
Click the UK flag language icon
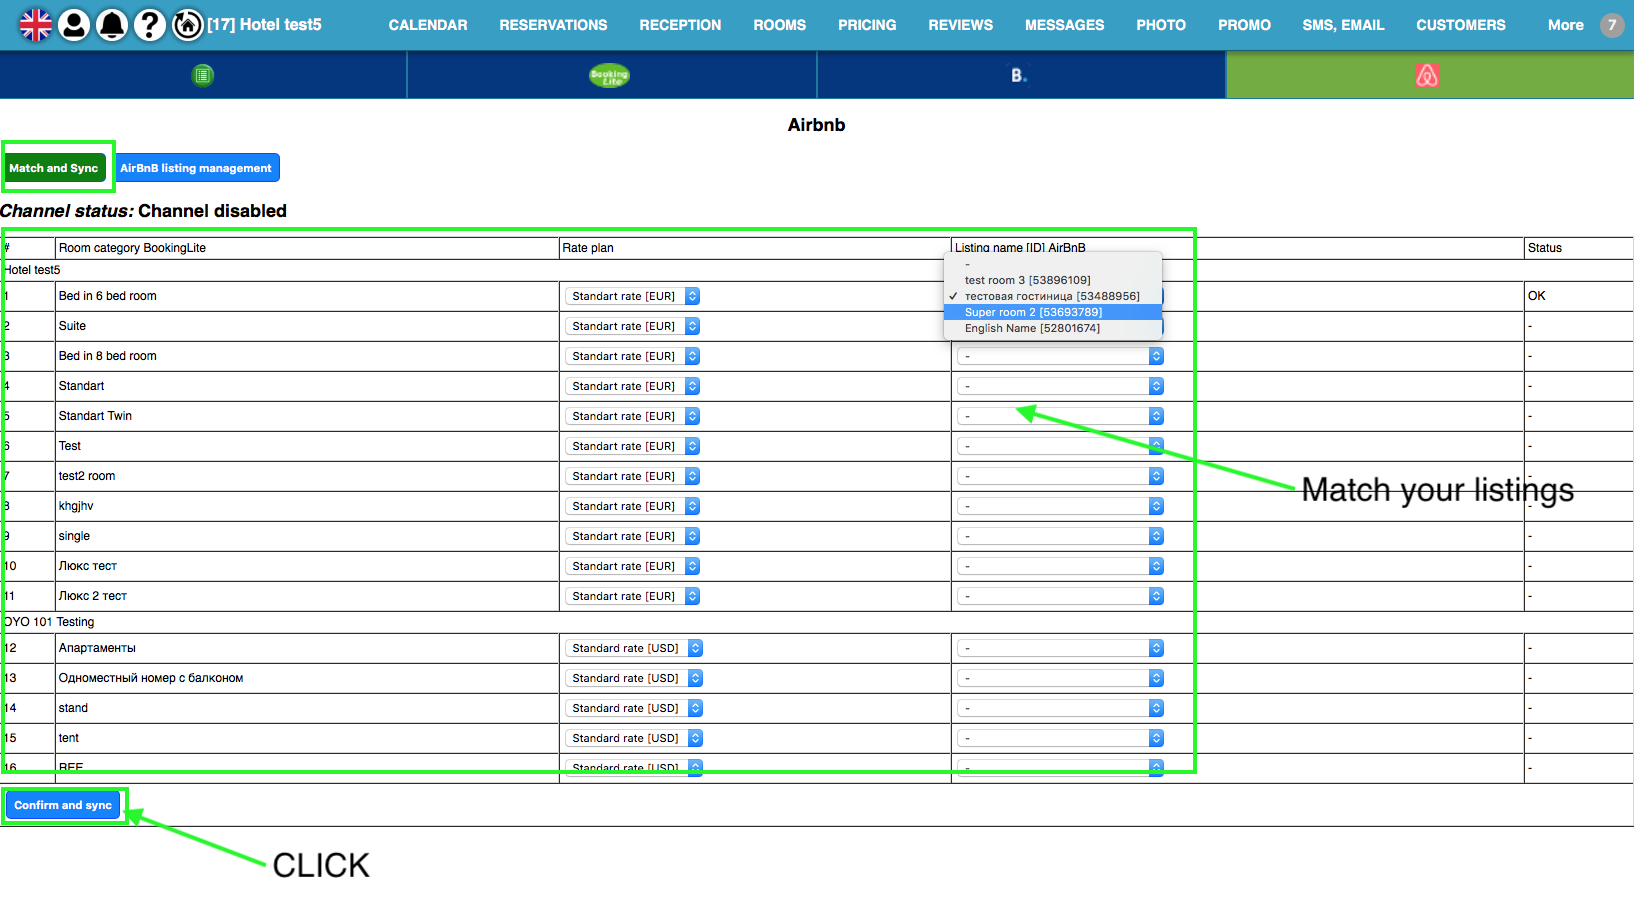(36, 25)
